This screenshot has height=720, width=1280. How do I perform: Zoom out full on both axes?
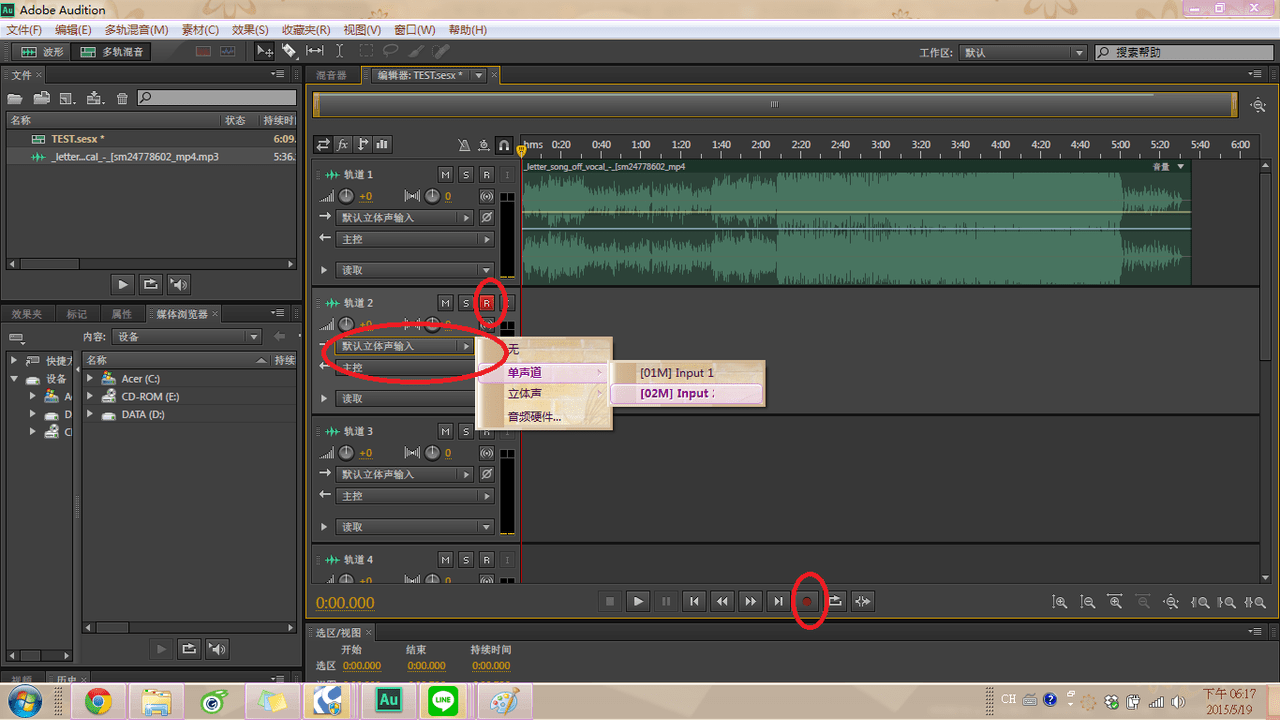(x=1171, y=602)
